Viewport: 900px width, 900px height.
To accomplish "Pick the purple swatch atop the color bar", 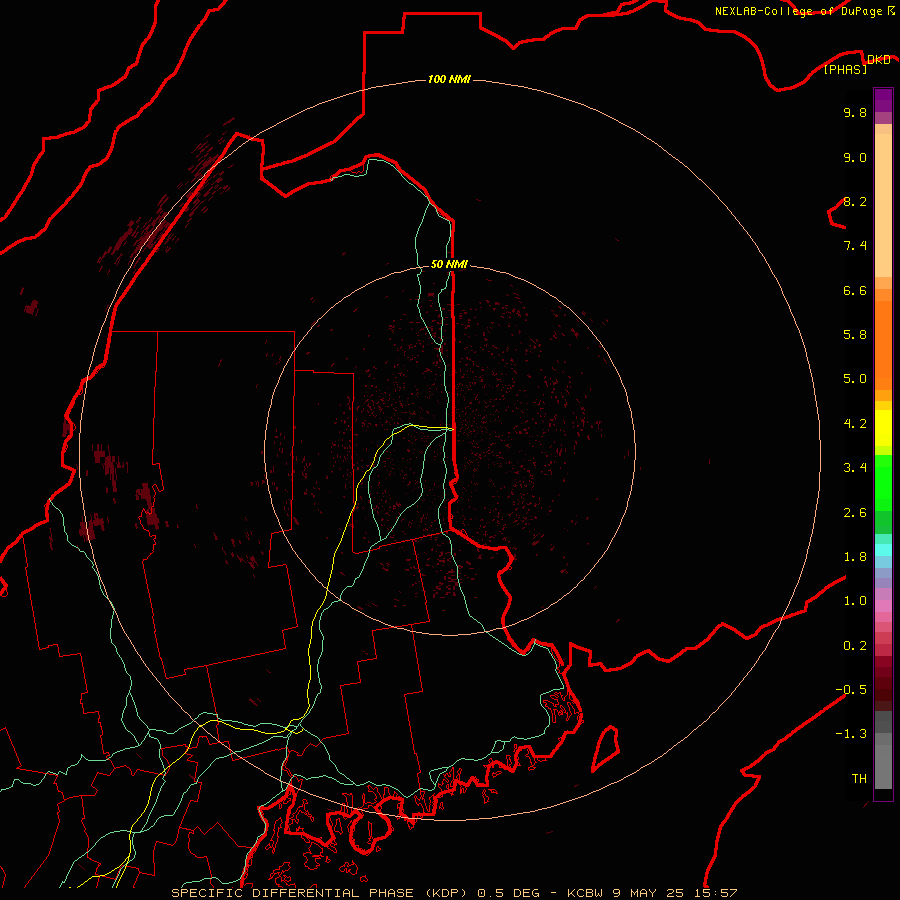I will coord(883,100).
